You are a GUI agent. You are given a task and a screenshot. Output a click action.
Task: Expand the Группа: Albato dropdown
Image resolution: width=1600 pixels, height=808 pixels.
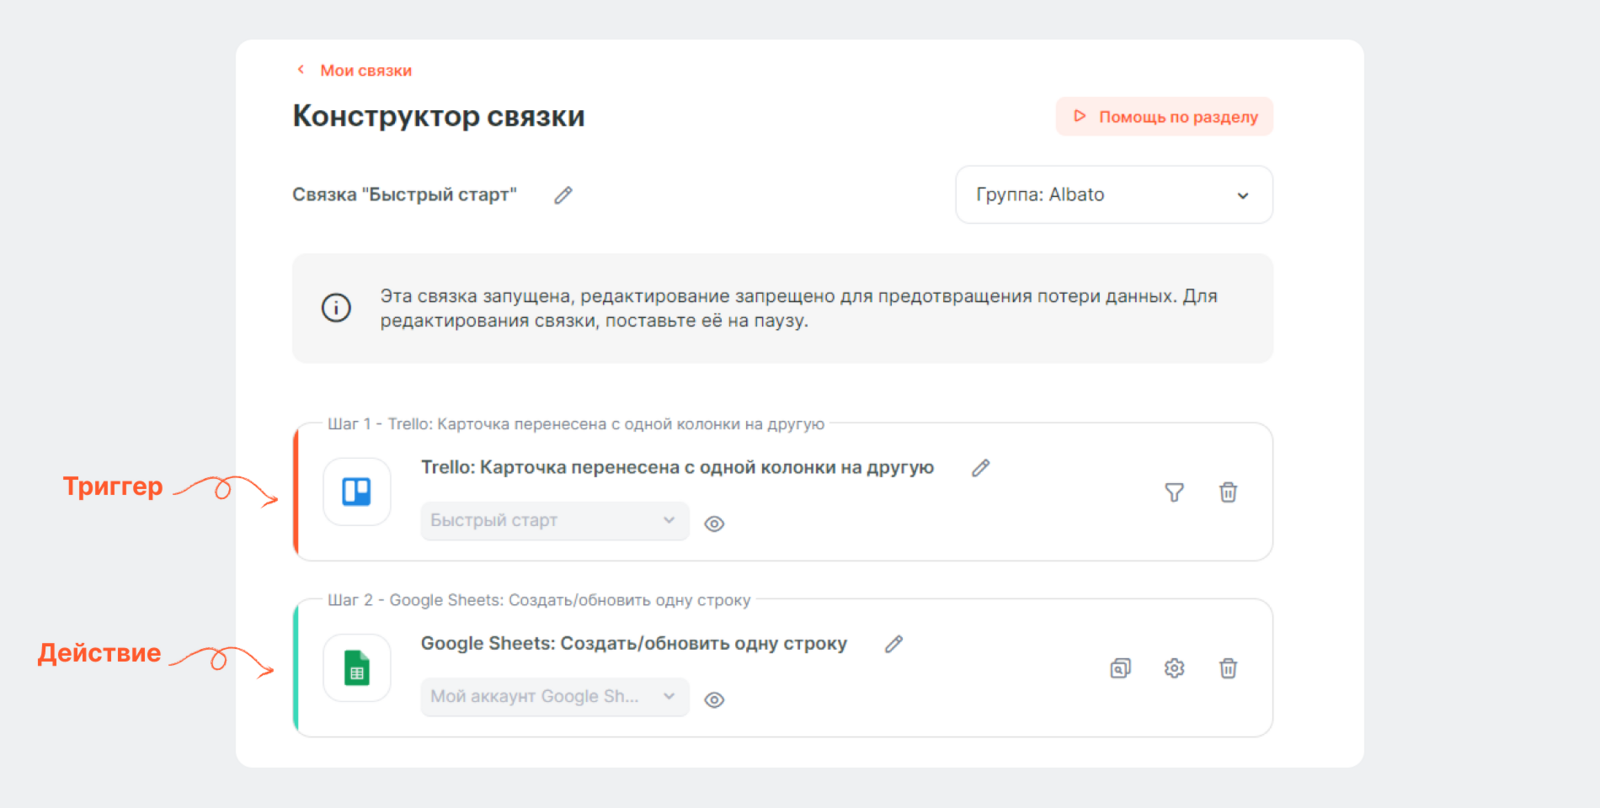[x=1113, y=195]
